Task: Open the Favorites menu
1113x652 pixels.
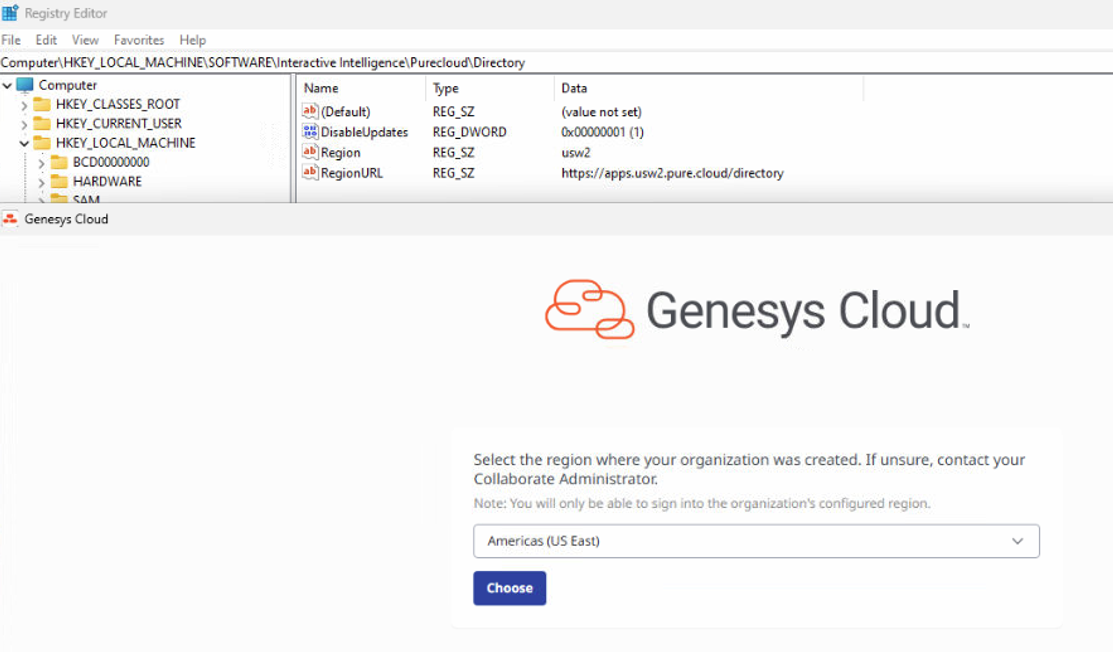Action: (139, 40)
